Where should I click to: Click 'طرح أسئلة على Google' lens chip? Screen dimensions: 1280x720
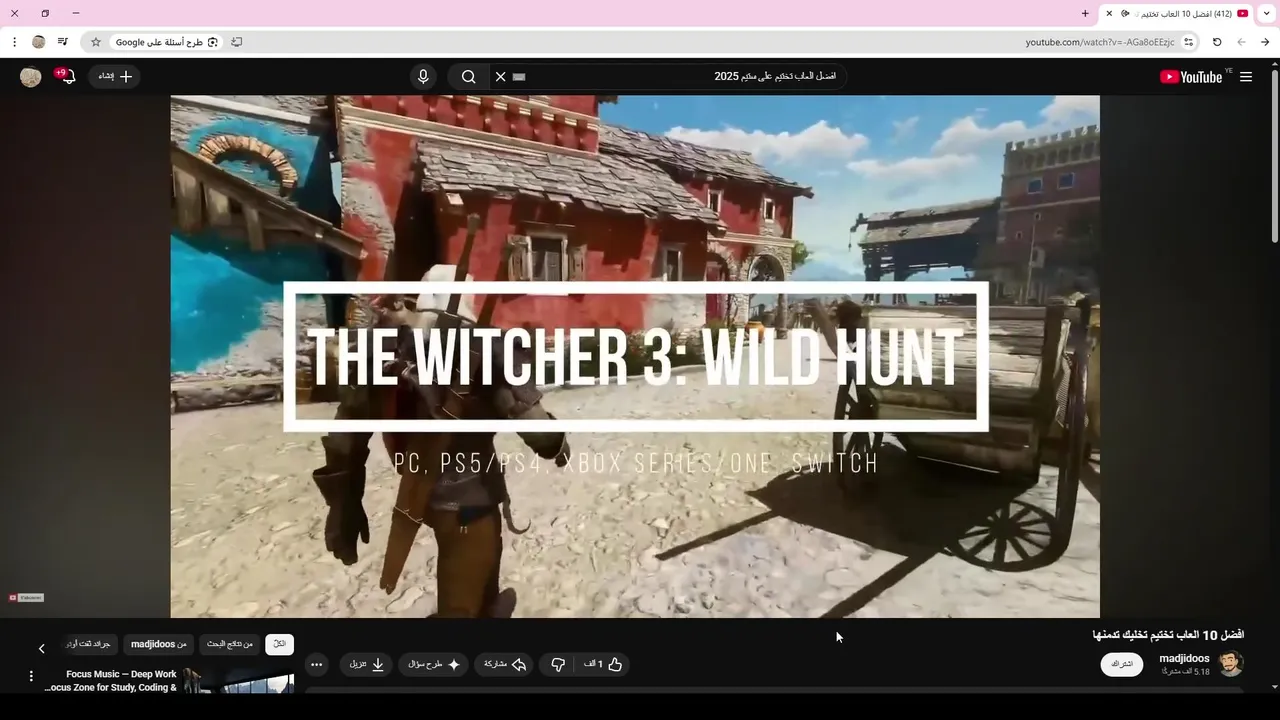pyautogui.click(x=165, y=42)
